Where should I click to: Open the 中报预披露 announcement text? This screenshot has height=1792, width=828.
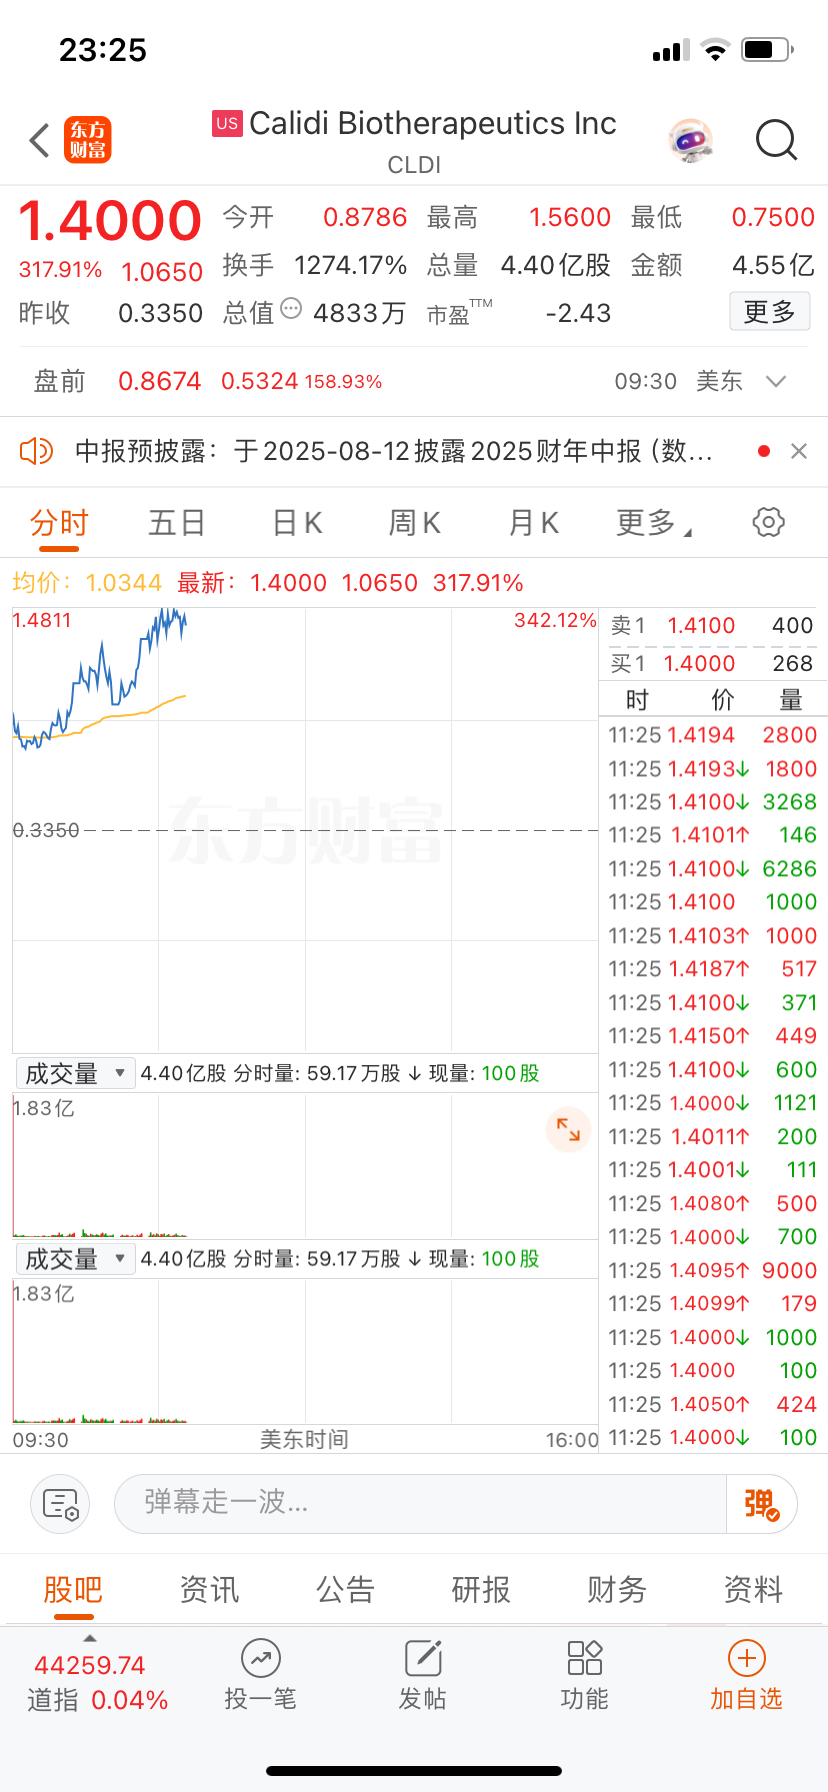point(394,451)
